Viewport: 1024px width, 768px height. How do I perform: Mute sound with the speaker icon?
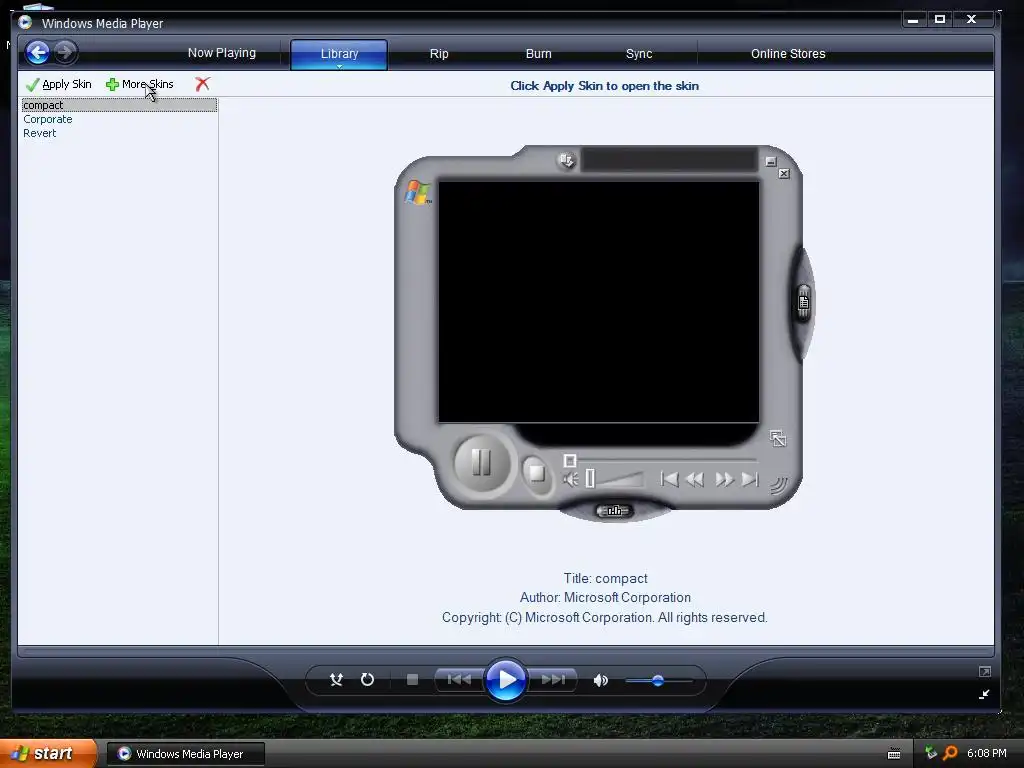(600, 680)
